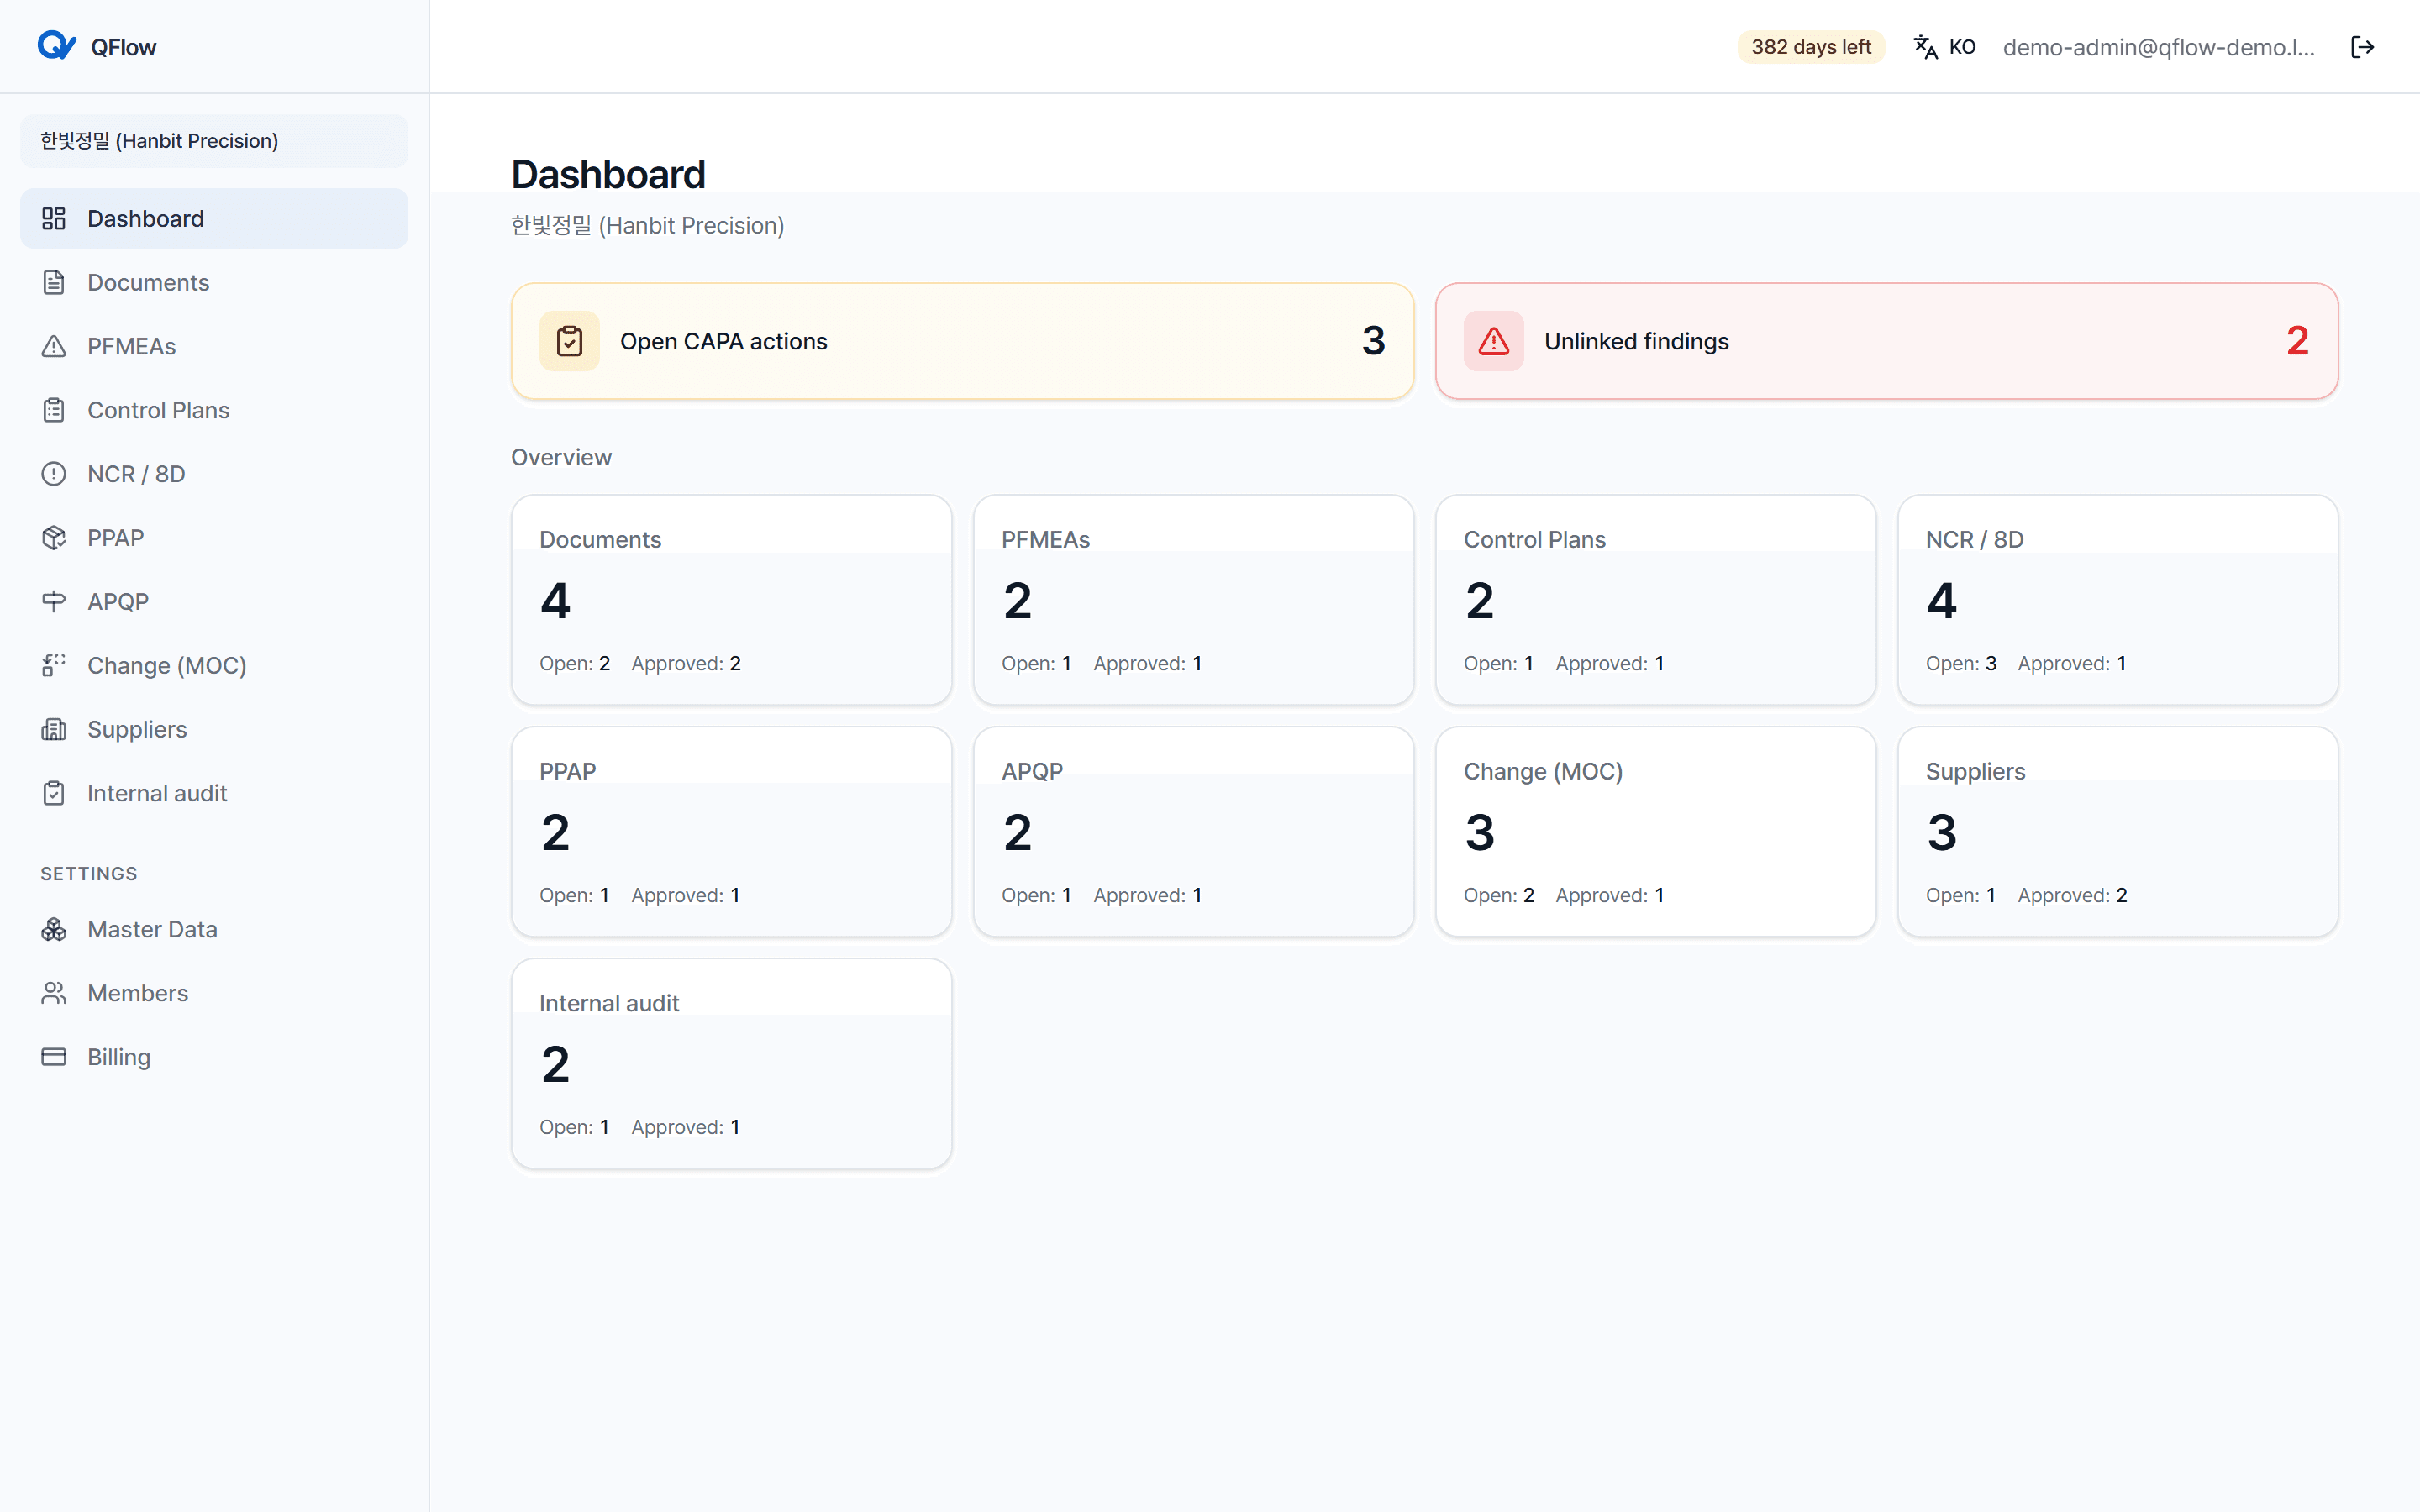Open Members settings page
Viewport: 2420px width, 1512px height.
click(x=214, y=993)
